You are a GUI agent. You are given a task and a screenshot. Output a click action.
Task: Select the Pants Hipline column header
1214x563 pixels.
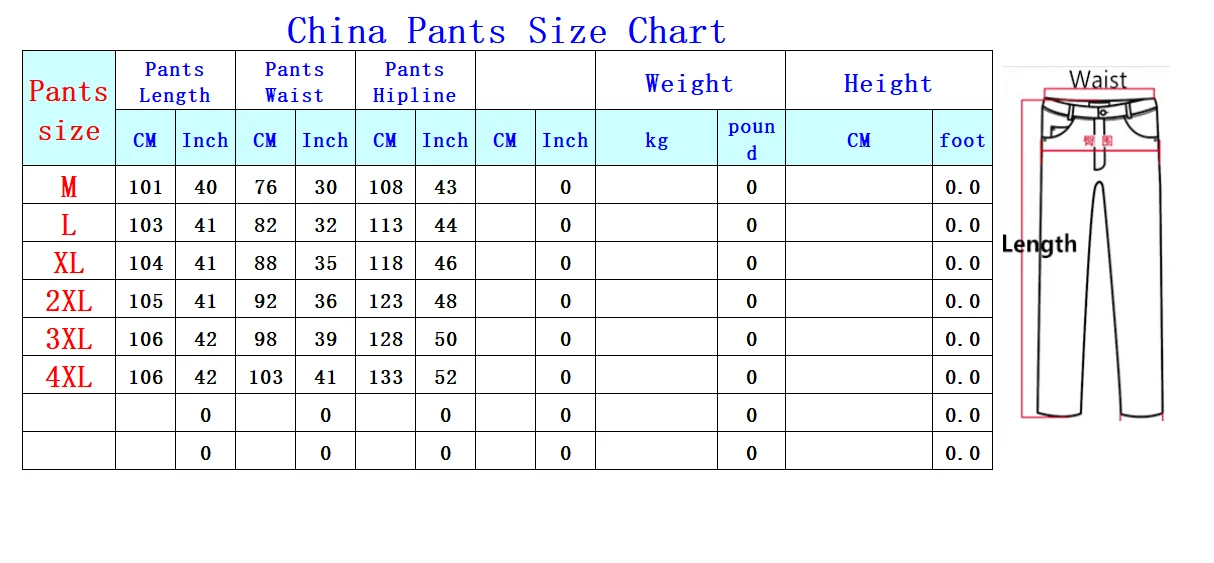point(415,81)
